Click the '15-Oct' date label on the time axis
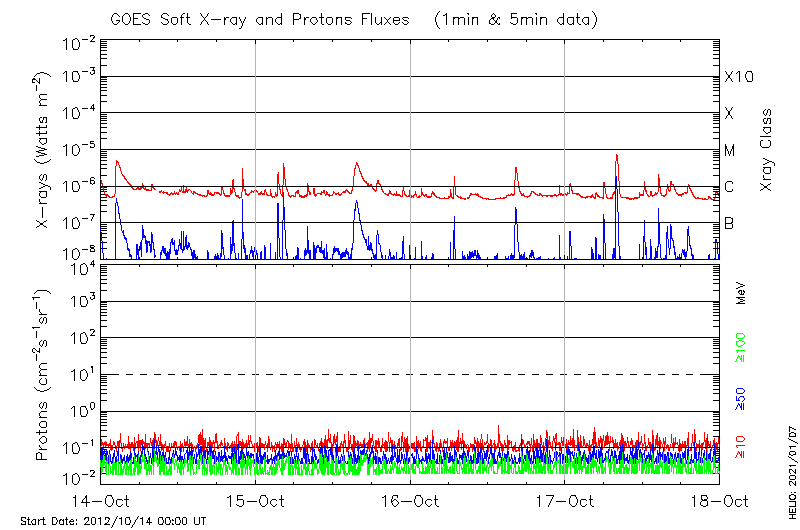The width and height of the screenshot is (800, 530). [256, 500]
